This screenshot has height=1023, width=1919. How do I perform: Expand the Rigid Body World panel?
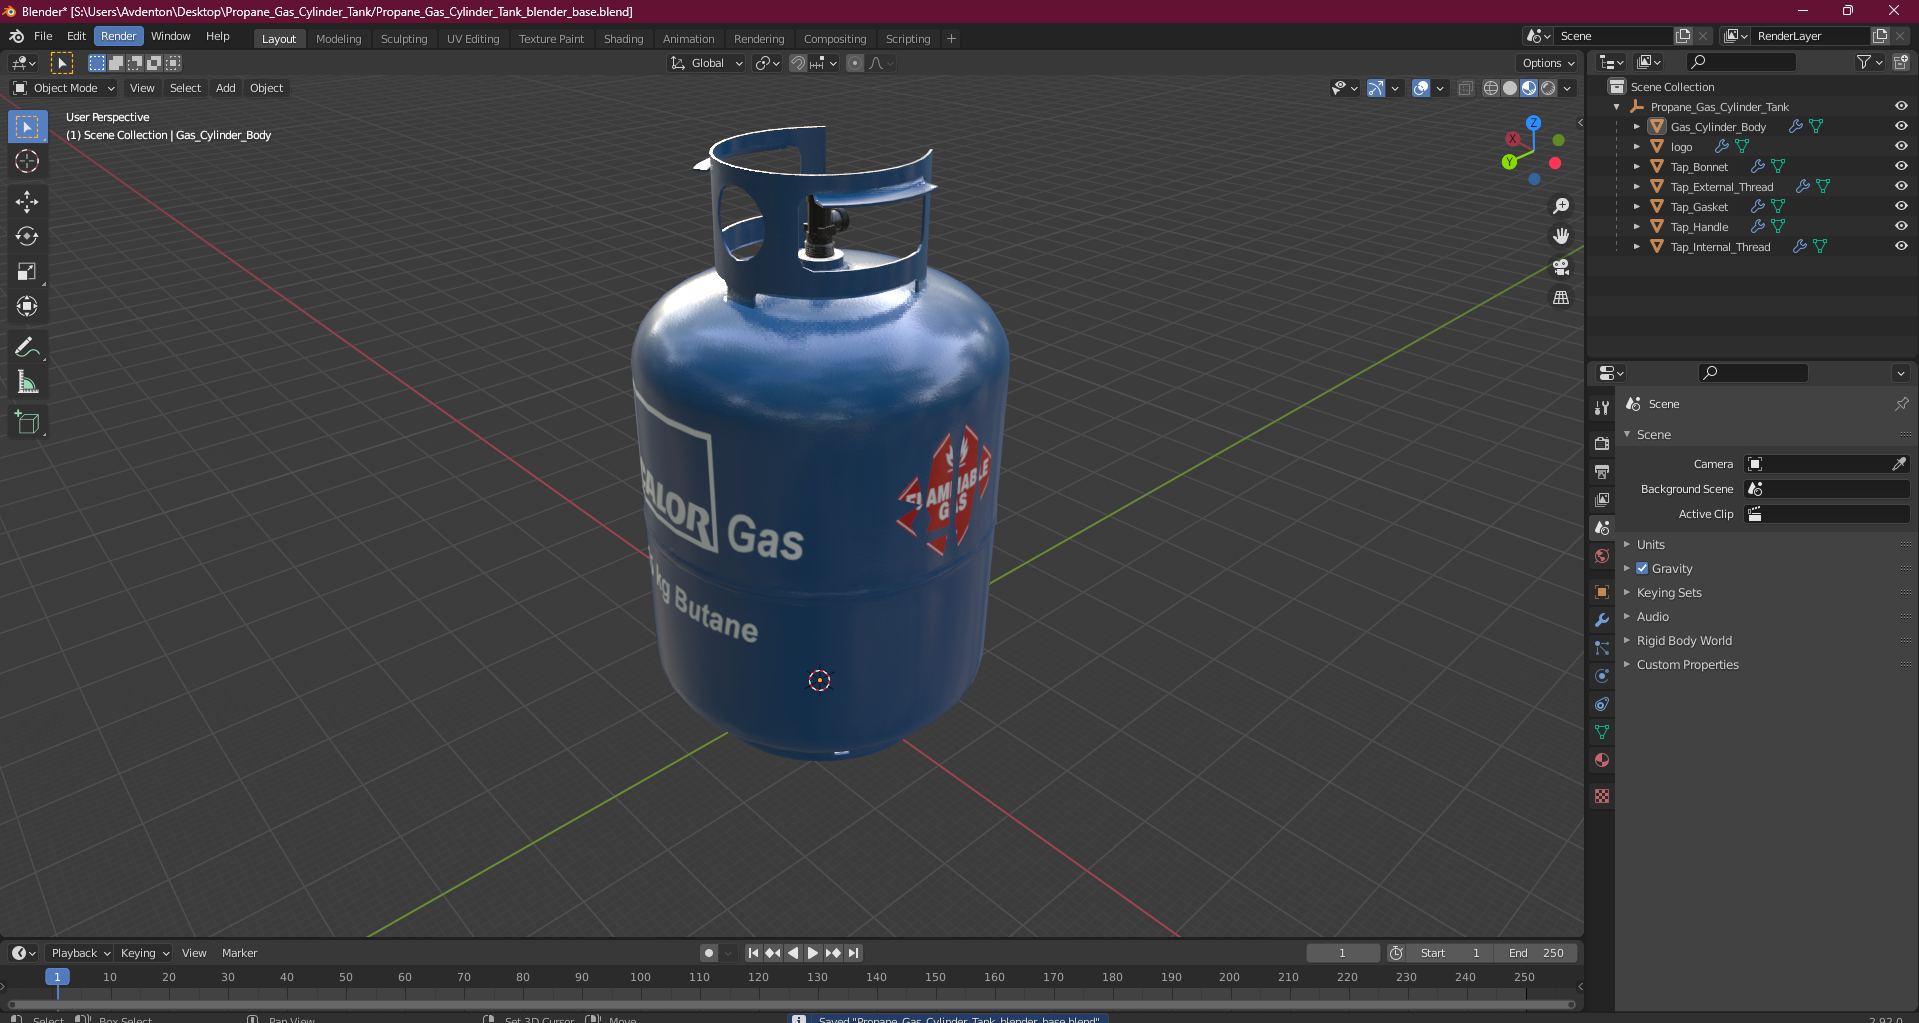click(1684, 640)
